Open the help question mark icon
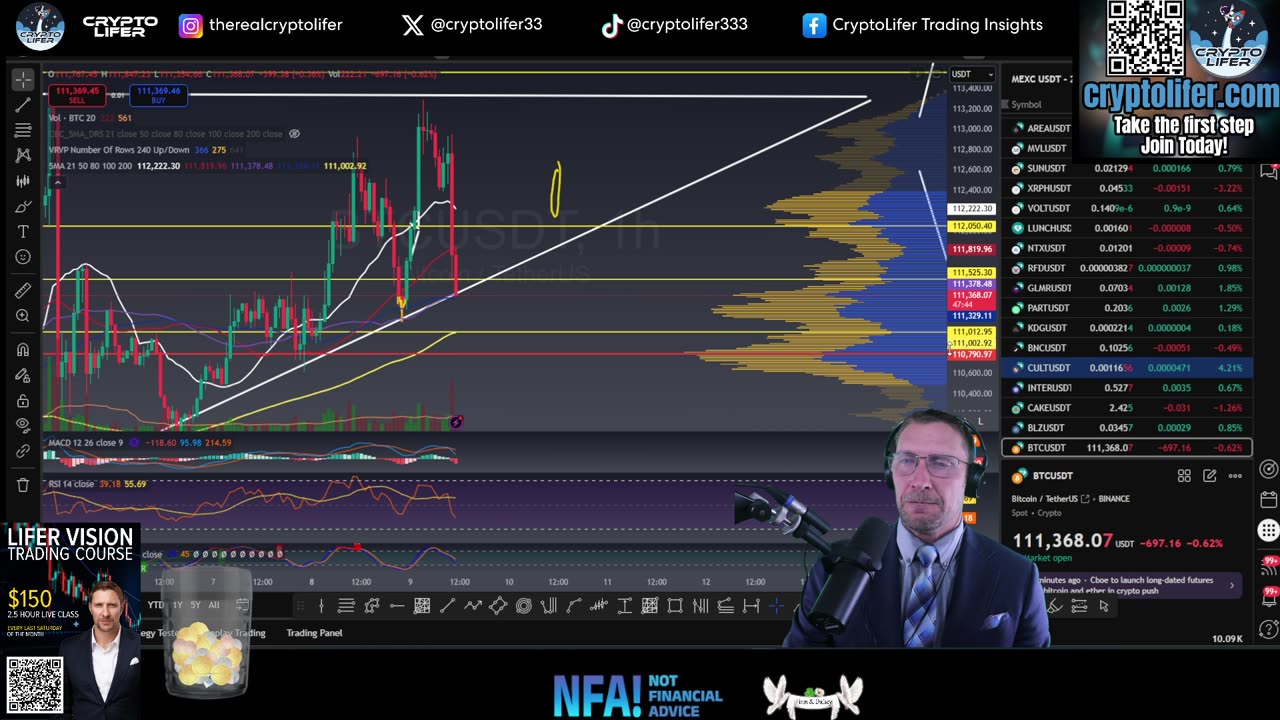The height and width of the screenshot is (720, 1280). (1268, 629)
